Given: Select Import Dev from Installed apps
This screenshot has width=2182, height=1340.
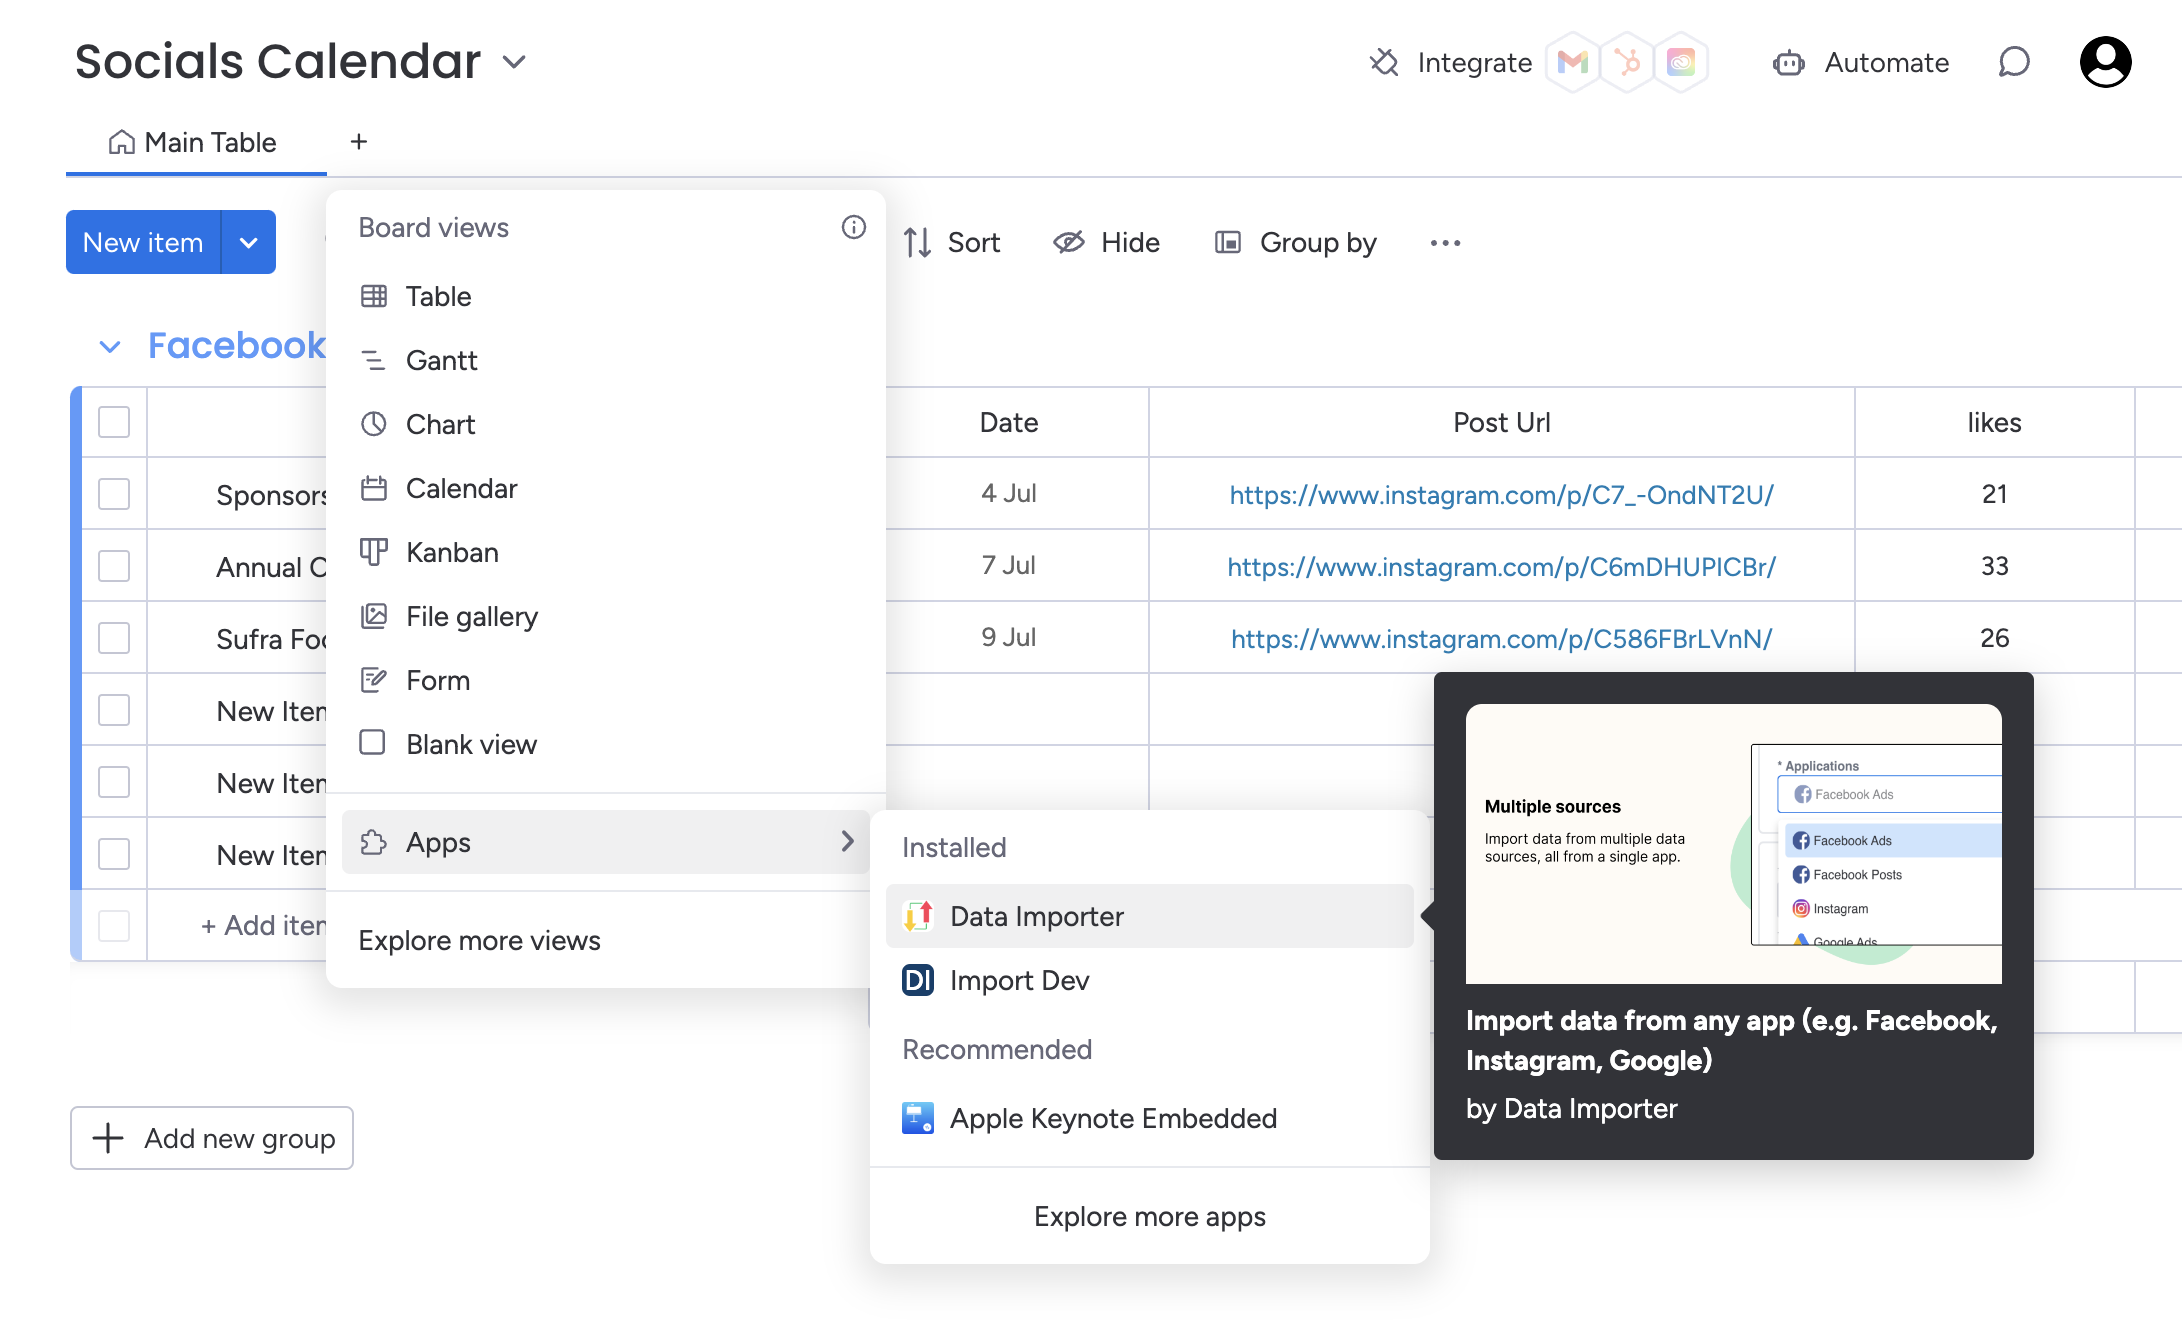Looking at the screenshot, I should pyautogui.click(x=1150, y=980).
